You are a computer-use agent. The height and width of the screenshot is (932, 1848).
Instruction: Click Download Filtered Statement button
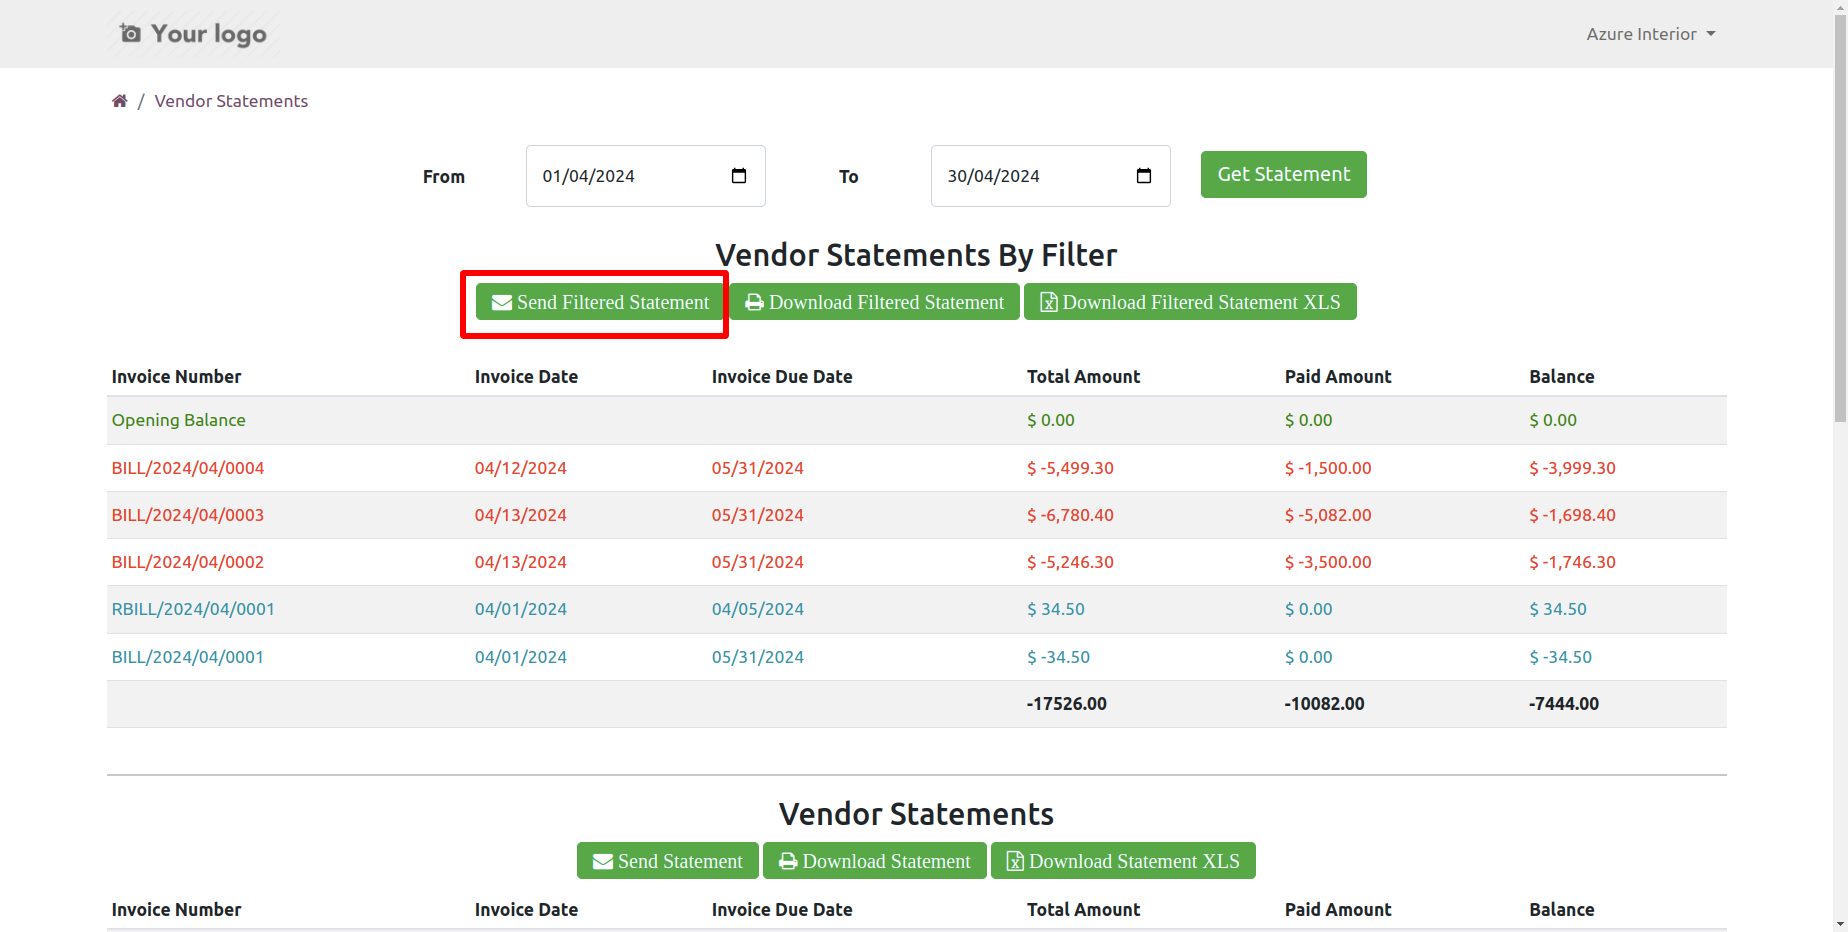pyautogui.click(x=875, y=302)
